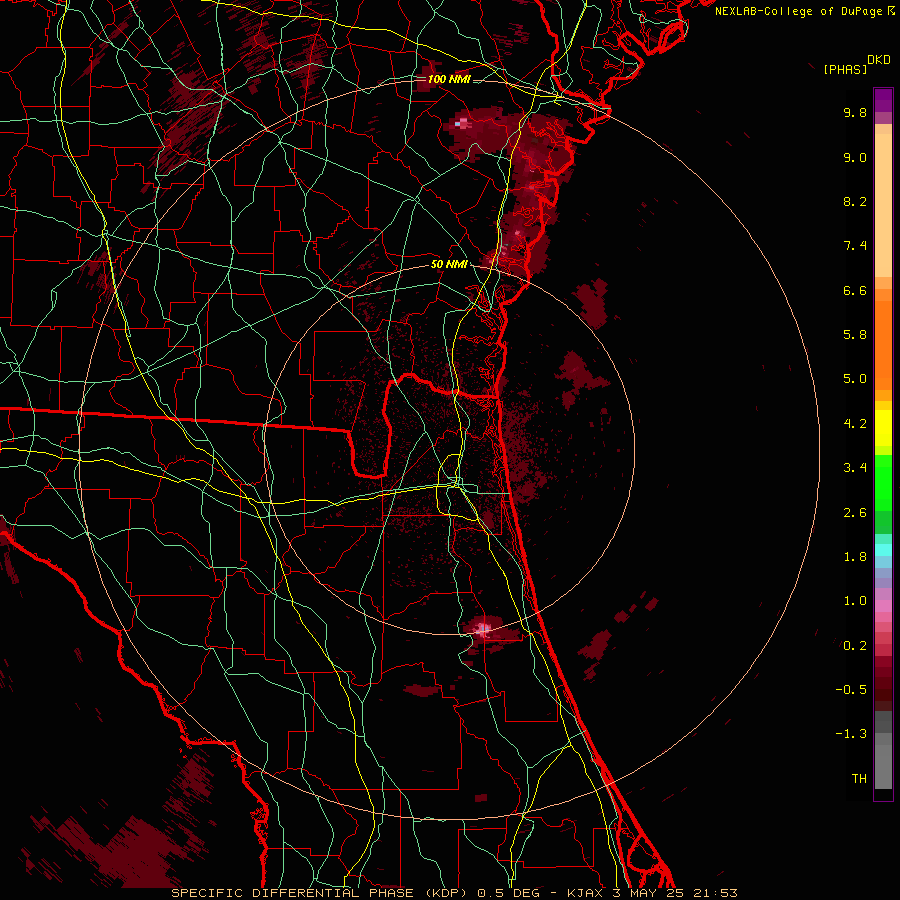
Task: Click the 6.6 value on color scale
Action: pyautogui.click(x=855, y=290)
